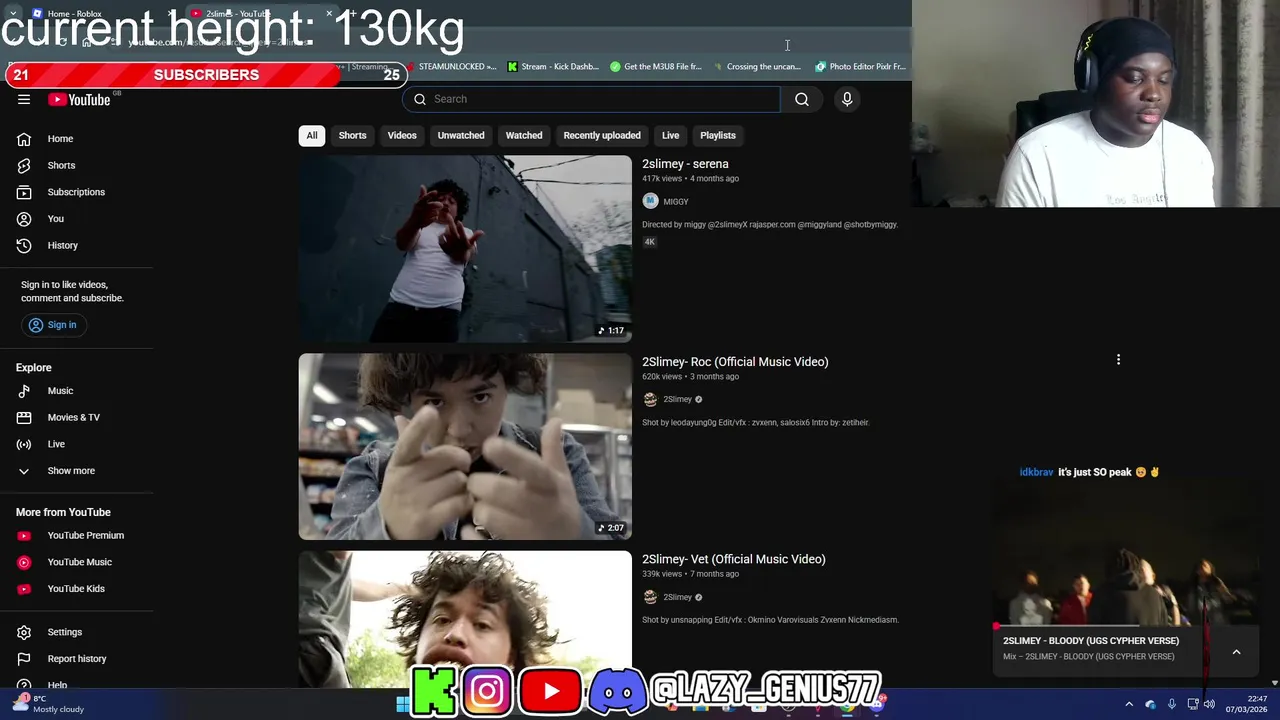
Task: Click the YouTube logo
Action: (x=79, y=99)
